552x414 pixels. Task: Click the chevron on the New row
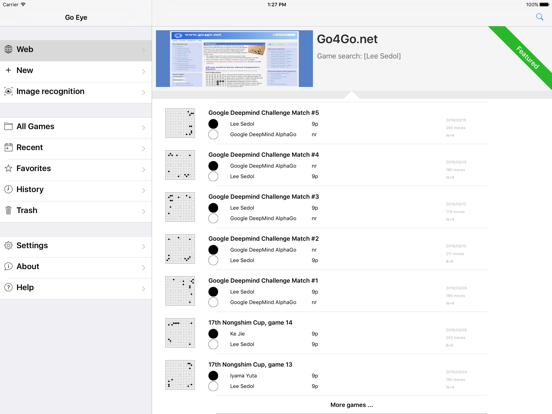pyautogui.click(x=144, y=72)
